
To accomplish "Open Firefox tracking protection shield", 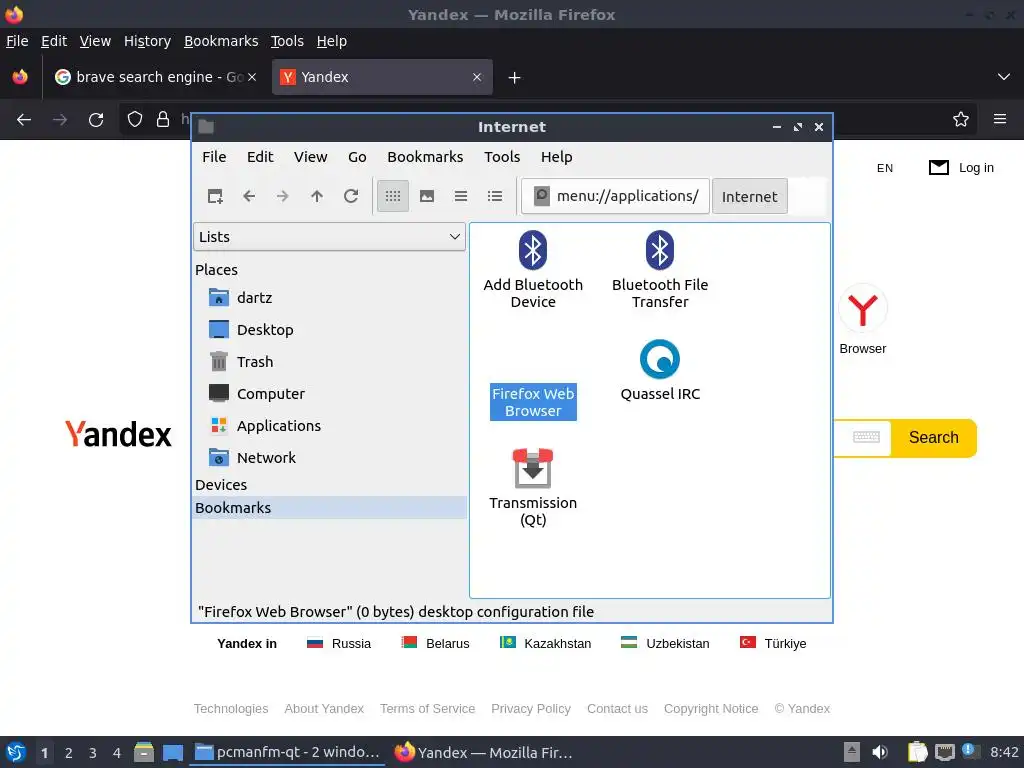I will pos(135,120).
